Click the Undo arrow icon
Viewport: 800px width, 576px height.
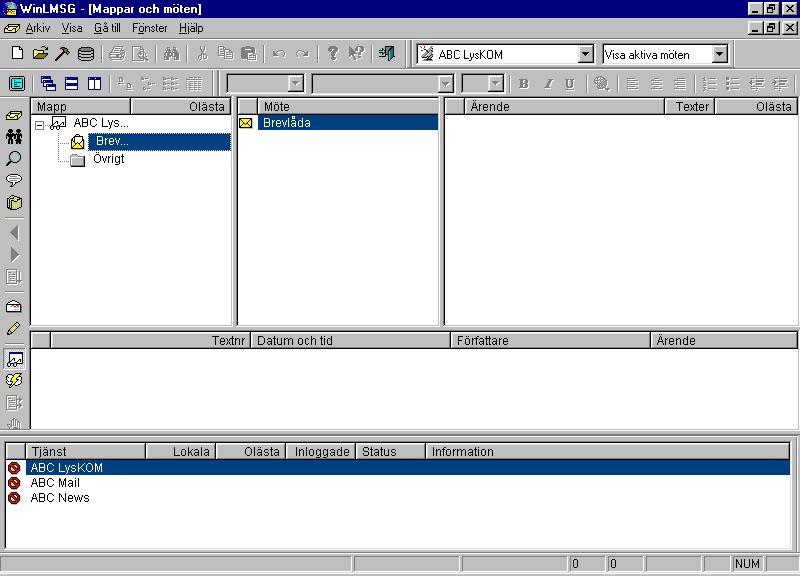279,54
